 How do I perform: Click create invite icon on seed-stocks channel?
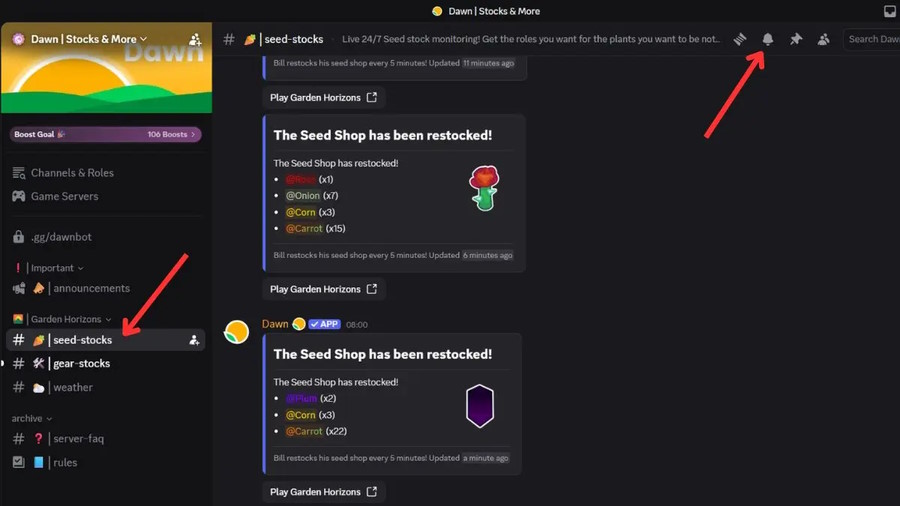click(194, 340)
